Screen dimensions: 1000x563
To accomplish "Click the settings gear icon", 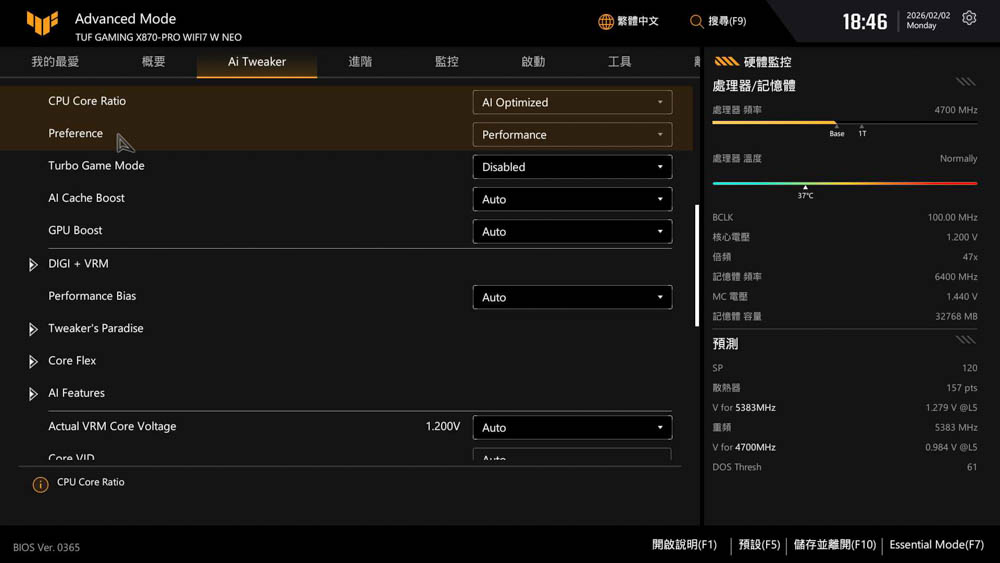I will coord(968,19).
